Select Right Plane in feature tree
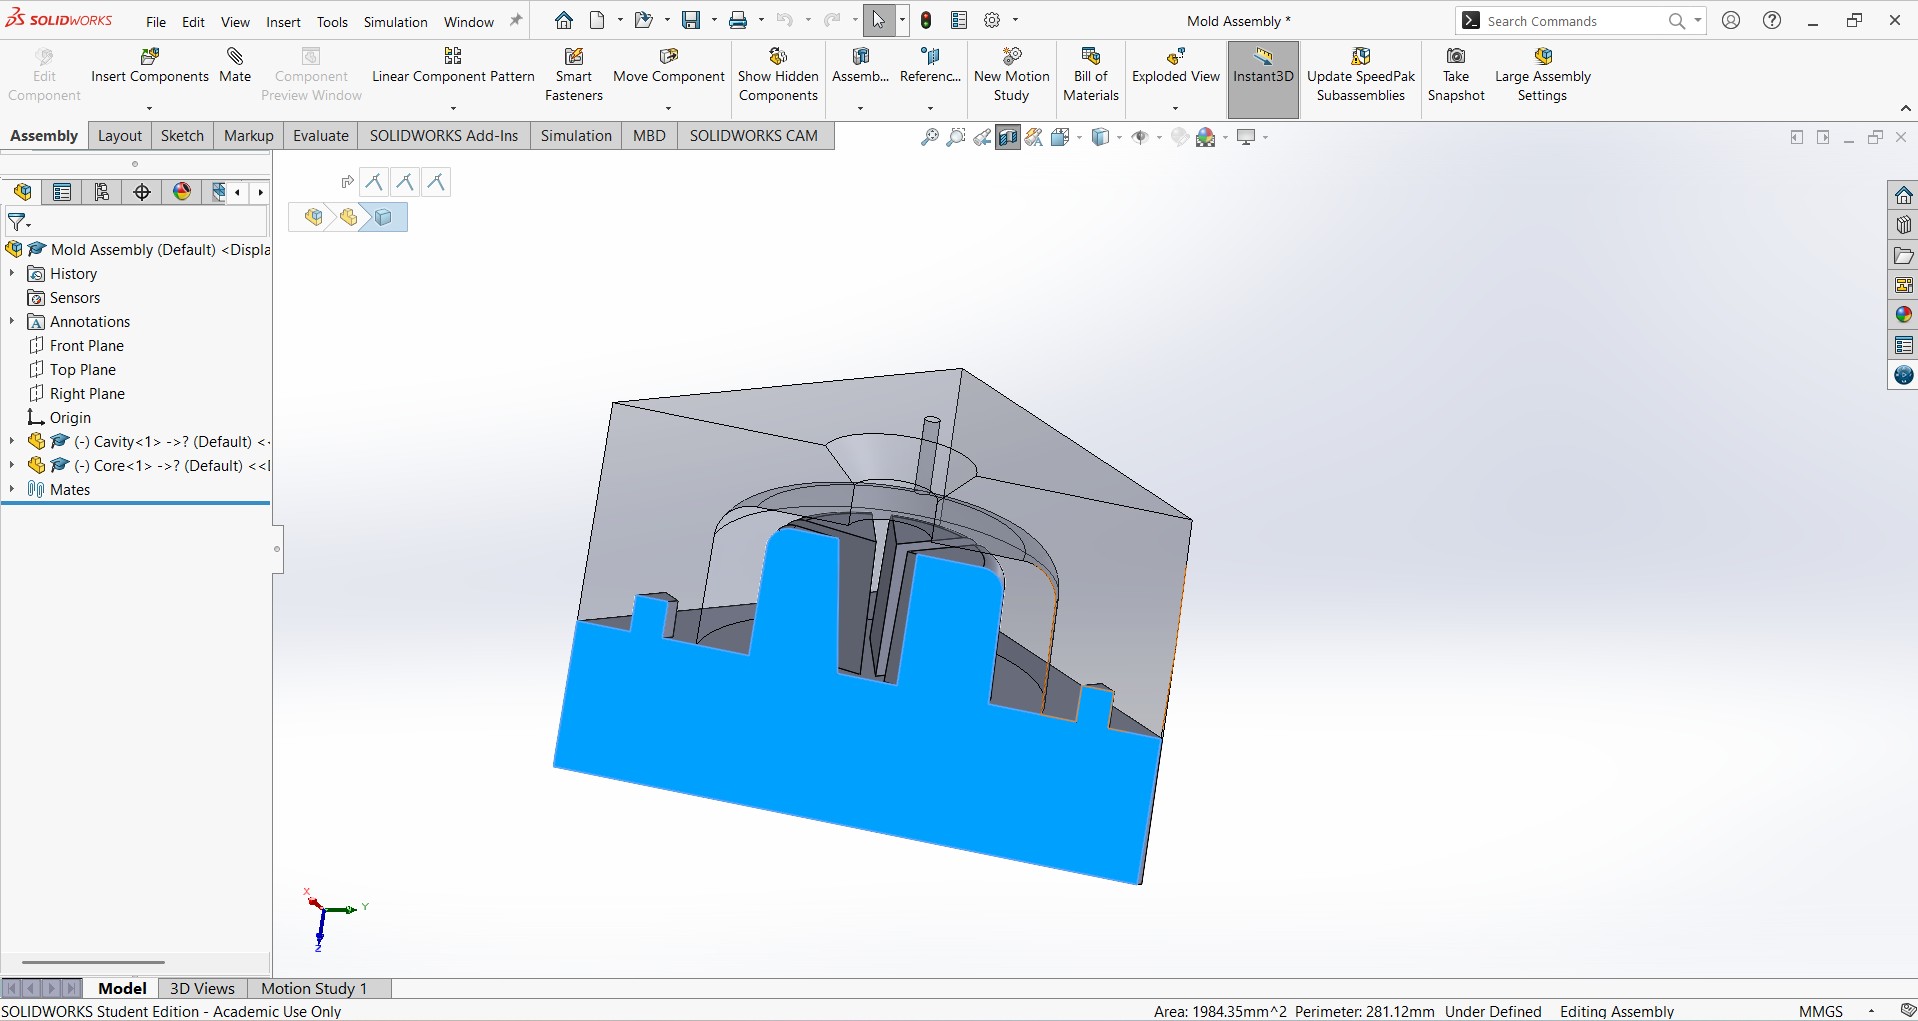This screenshot has width=1918, height=1021. click(x=87, y=393)
